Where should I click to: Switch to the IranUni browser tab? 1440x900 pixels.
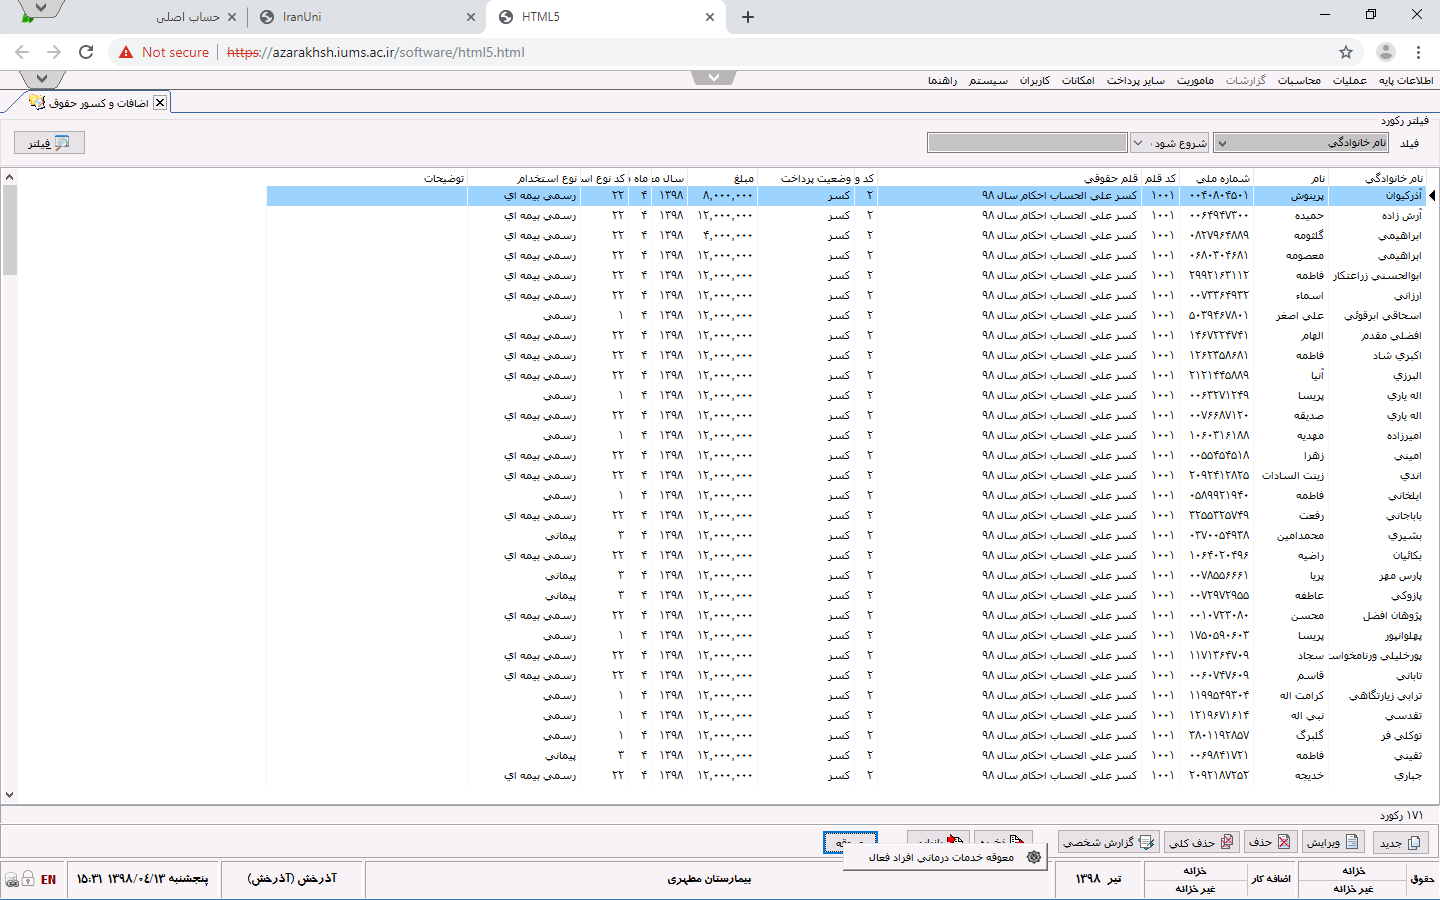click(366, 17)
